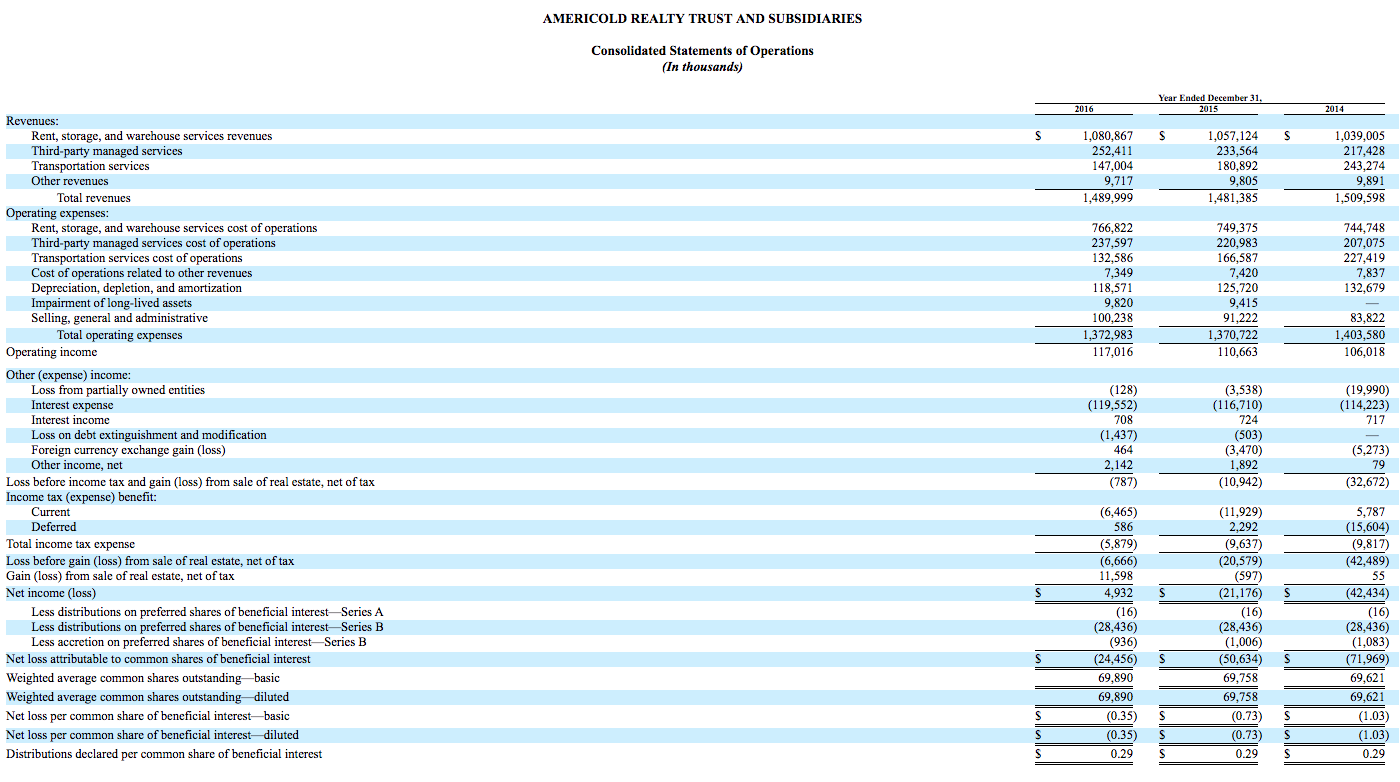The width and height of the screenshot is (1400, 782).
Task: Select total revenues value 1,509,598
Action: [1360, 198]
